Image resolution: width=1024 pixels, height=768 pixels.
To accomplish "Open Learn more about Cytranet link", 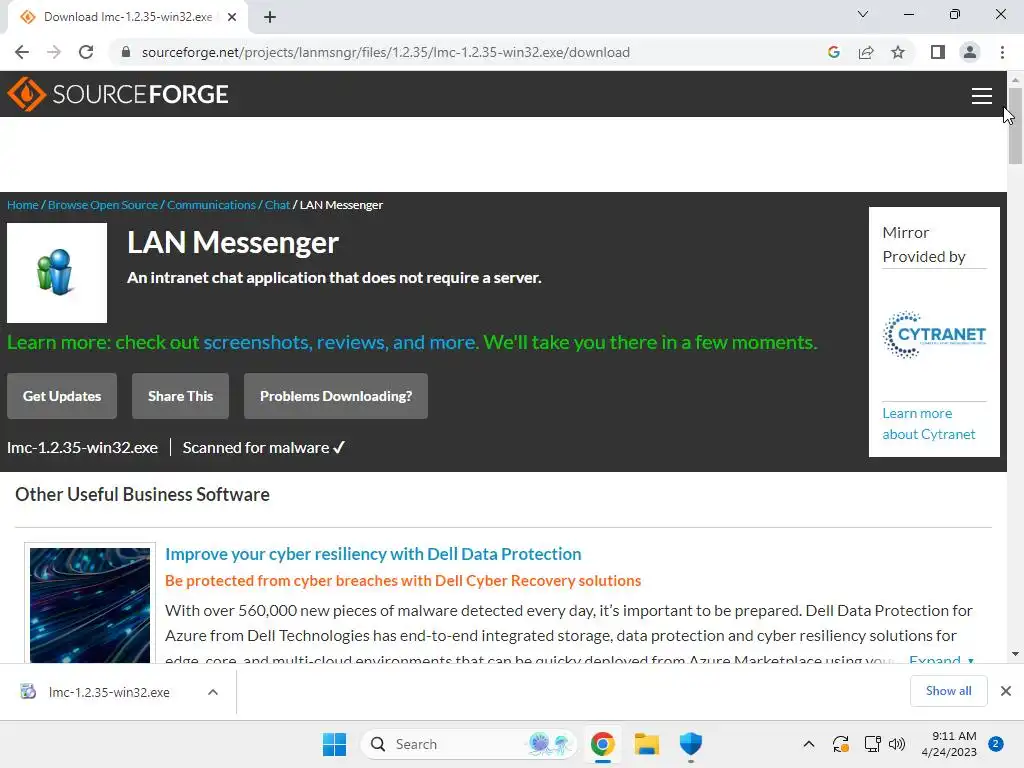I will click(x=929, y=424).
